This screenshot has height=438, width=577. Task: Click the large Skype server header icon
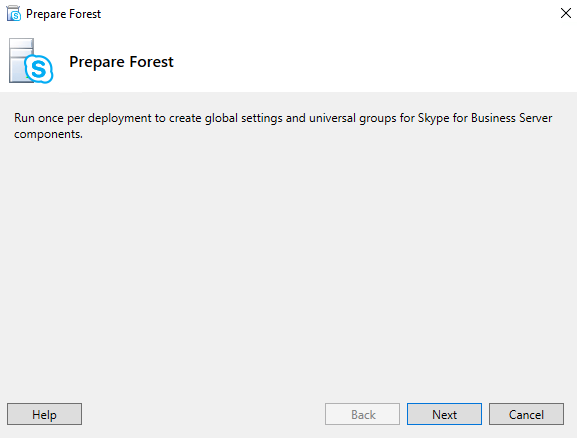[x=31, y=61]
